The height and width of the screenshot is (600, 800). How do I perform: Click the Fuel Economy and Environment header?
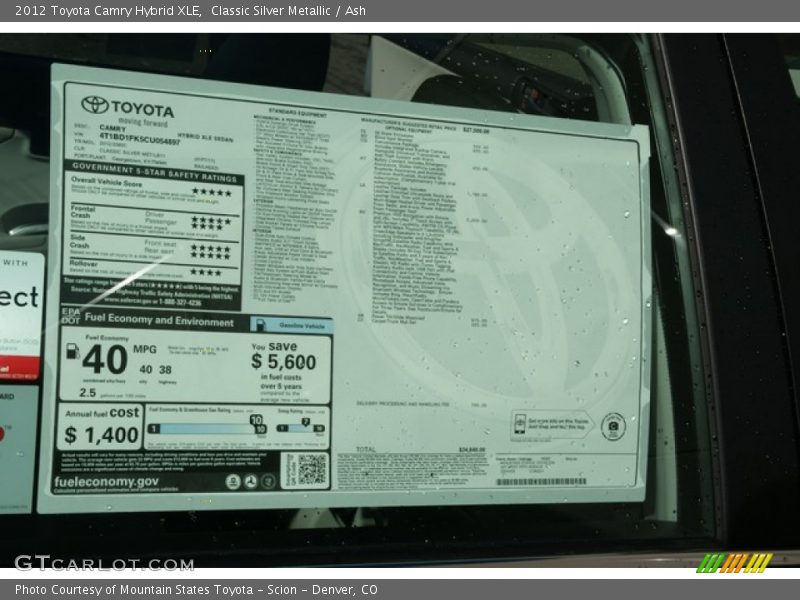162,321
